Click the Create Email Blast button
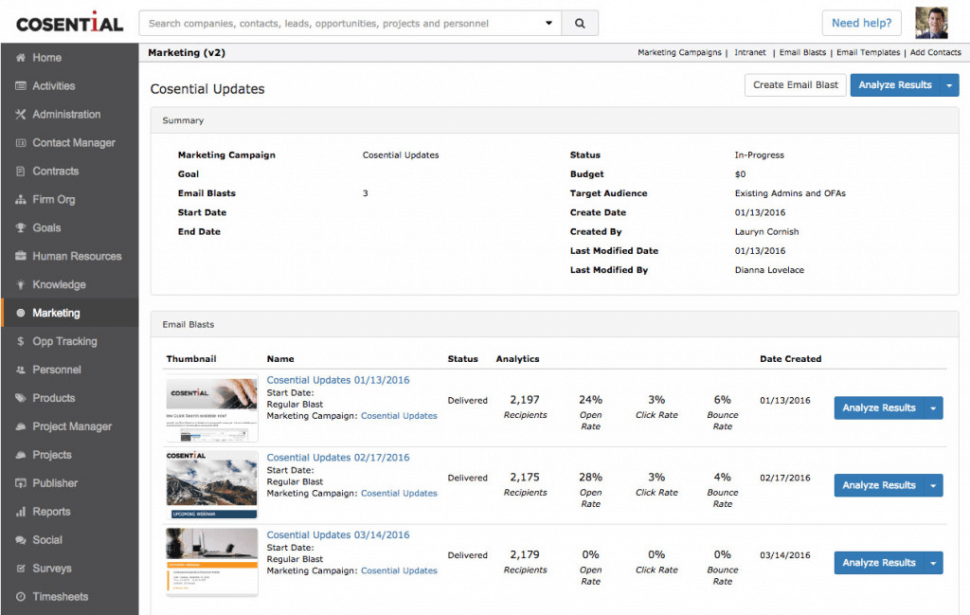This screenshot has height=615, width=970. [794, 85]
